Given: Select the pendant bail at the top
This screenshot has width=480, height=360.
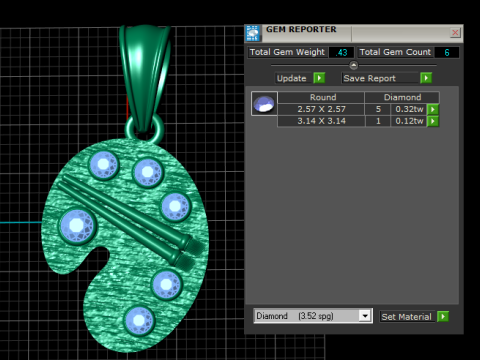Looking at the screenshot, I should [x=144, y=78].
